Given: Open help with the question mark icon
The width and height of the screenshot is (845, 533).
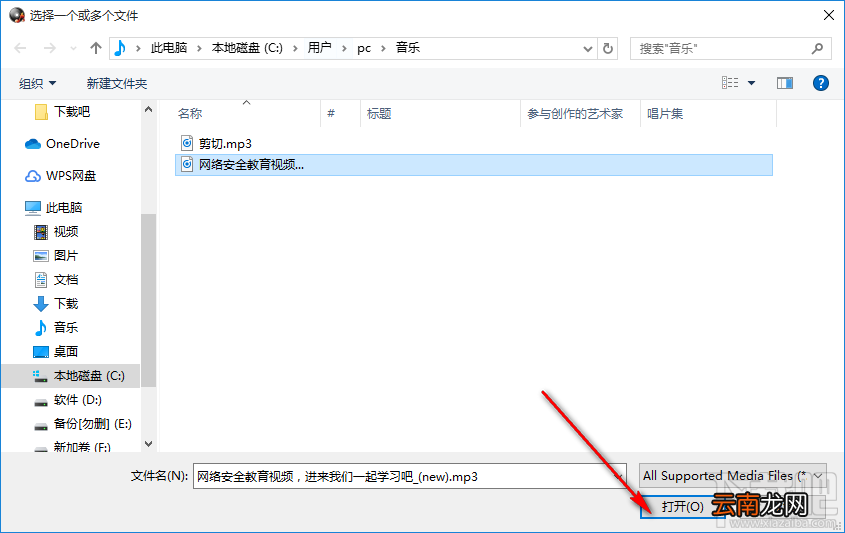Looking at the screenshot, I should [821, 83].
